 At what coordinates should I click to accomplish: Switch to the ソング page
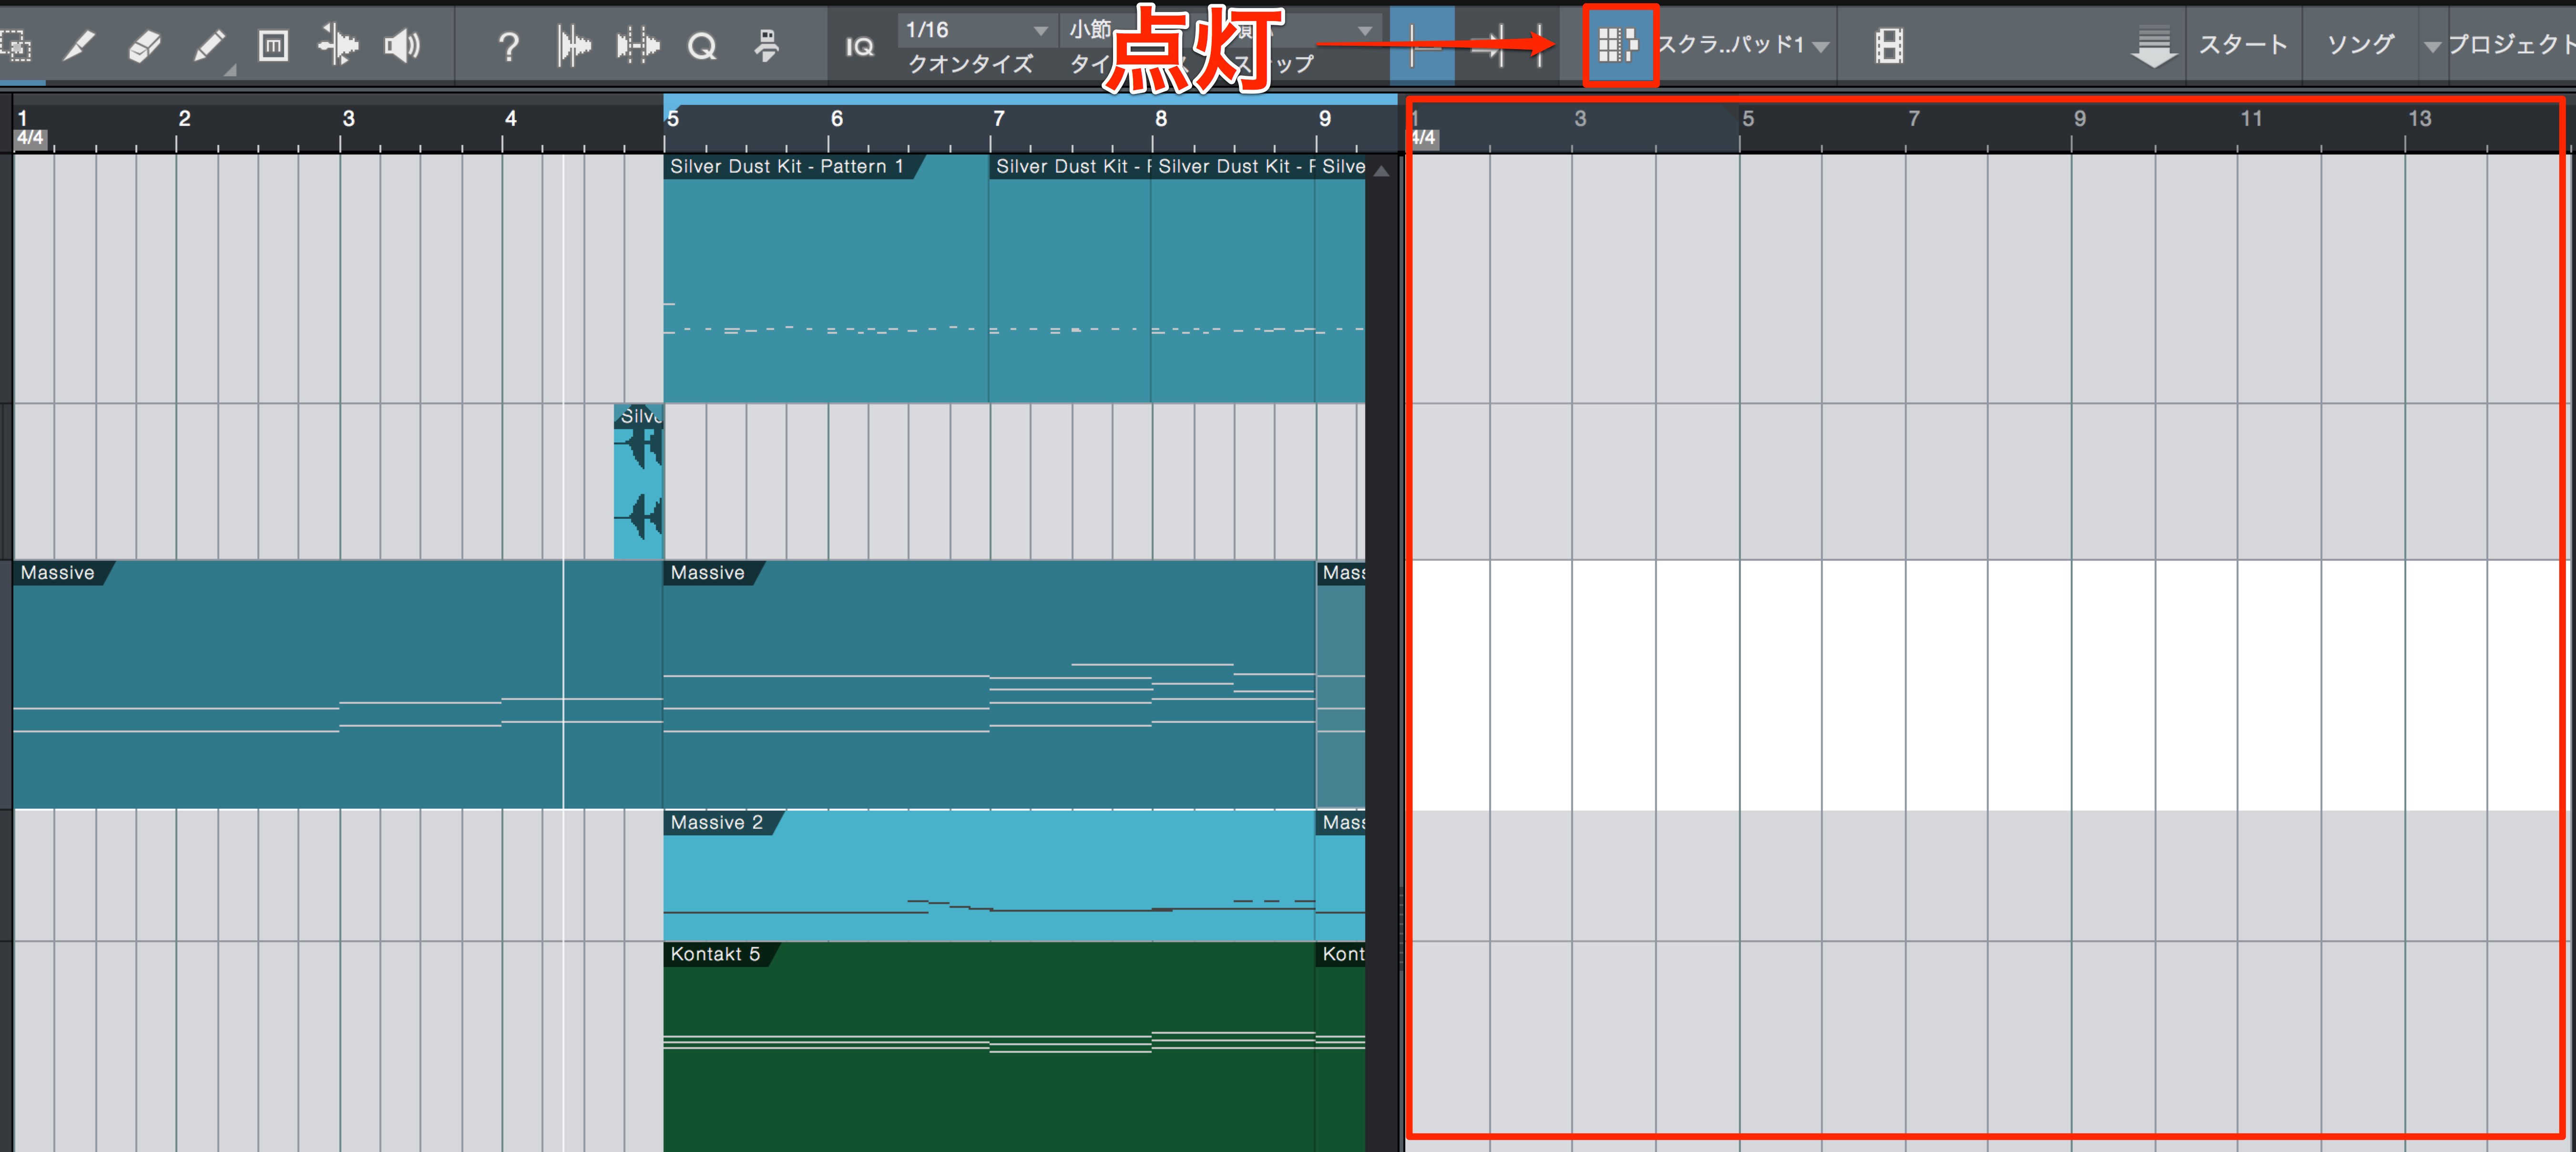[x=2360, y=45]
